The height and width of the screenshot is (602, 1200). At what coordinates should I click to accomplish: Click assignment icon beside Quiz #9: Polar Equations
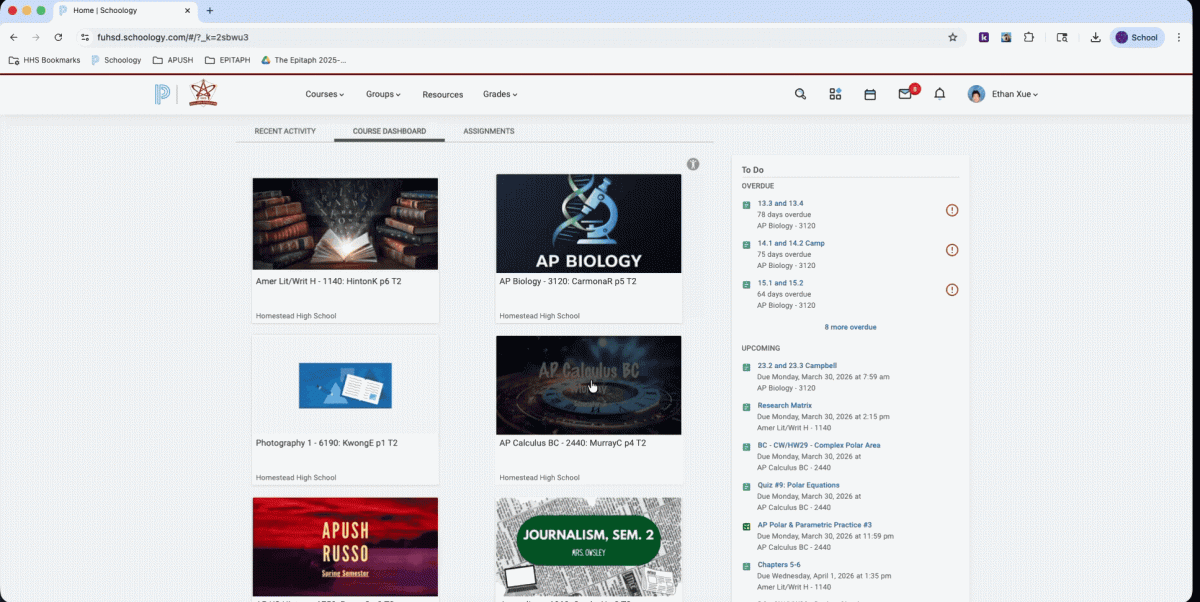click(x=746, y=487)
